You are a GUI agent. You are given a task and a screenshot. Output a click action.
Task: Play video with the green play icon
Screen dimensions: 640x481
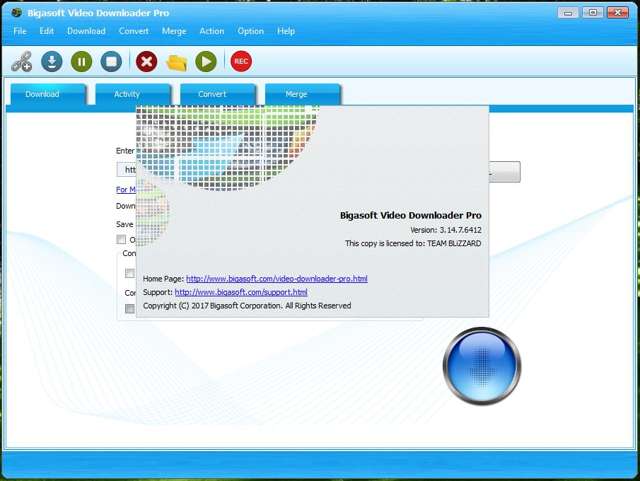pos(206,62)
